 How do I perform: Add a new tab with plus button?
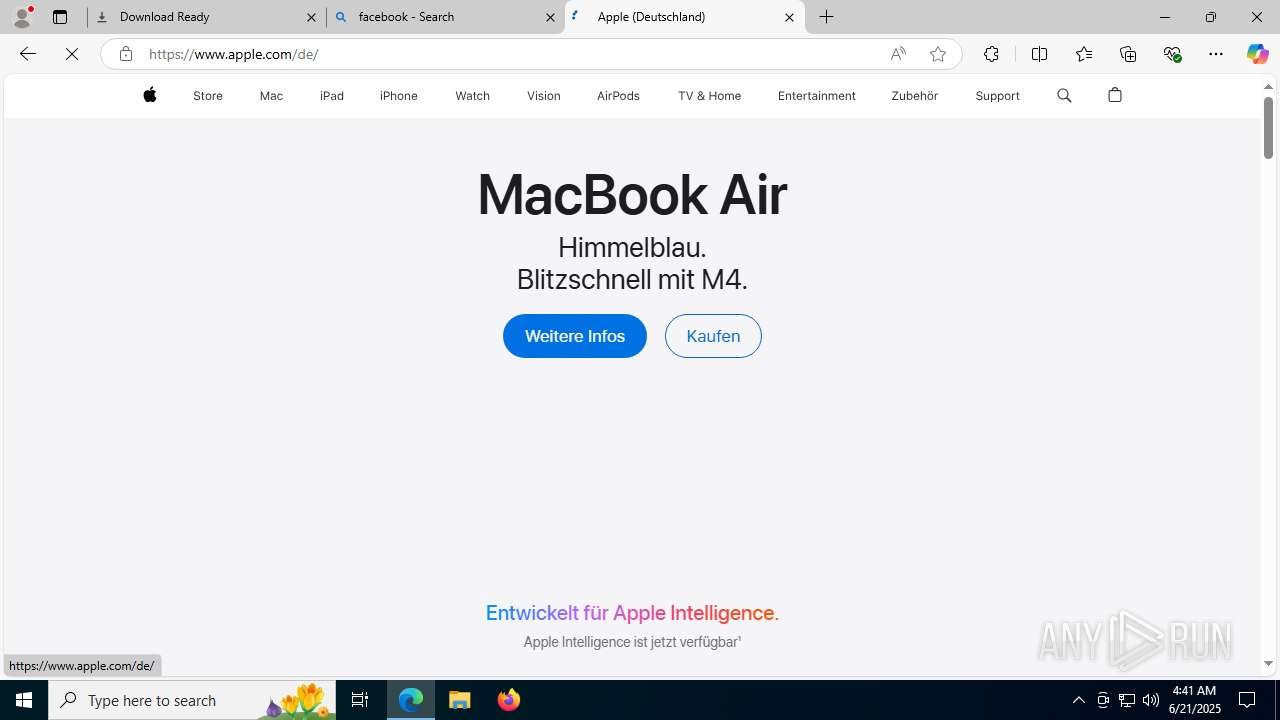[x=827, y=17]
